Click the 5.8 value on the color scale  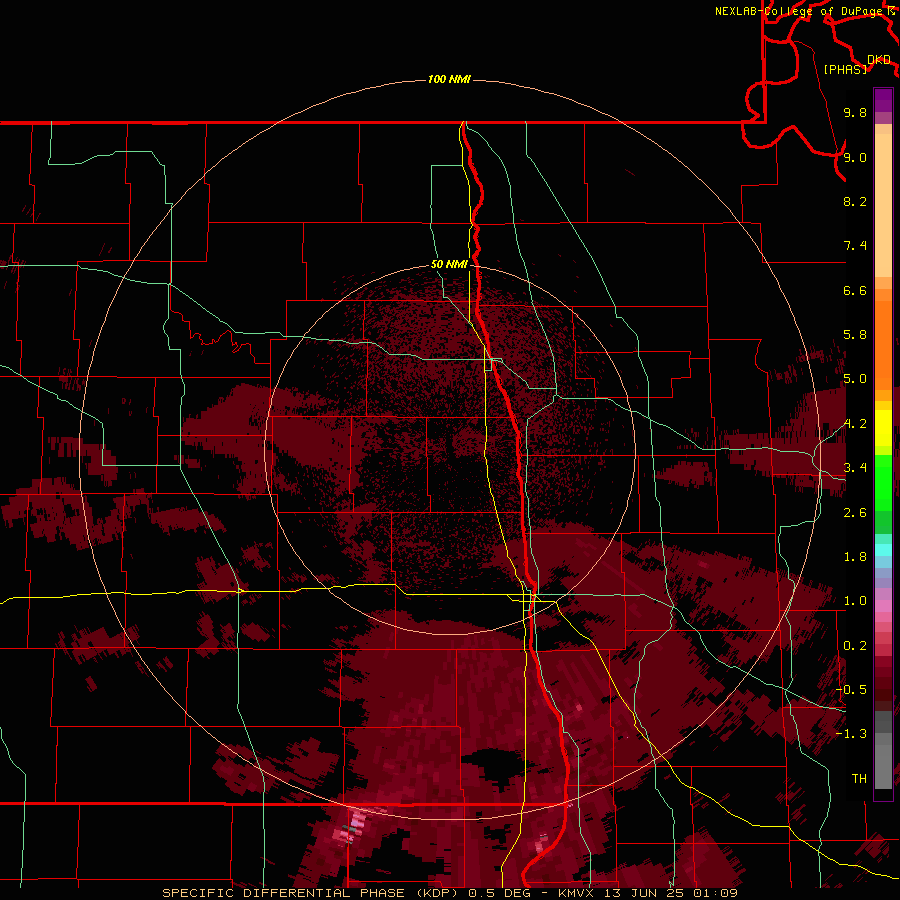855,335
